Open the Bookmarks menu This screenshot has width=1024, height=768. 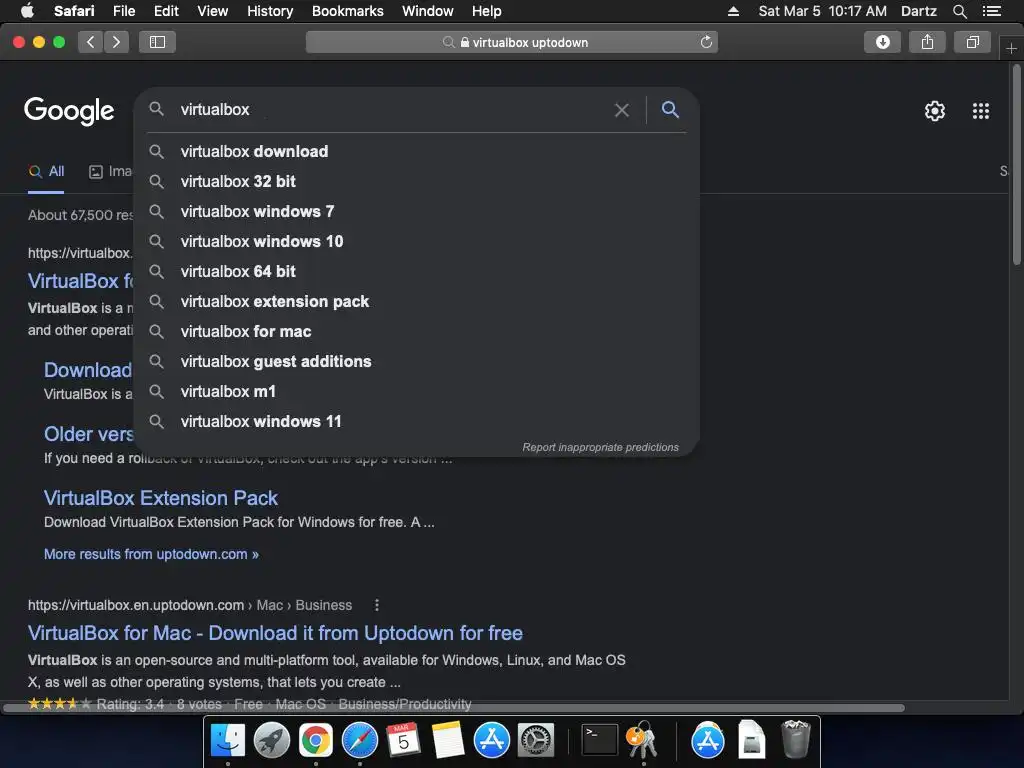(347, 11)
